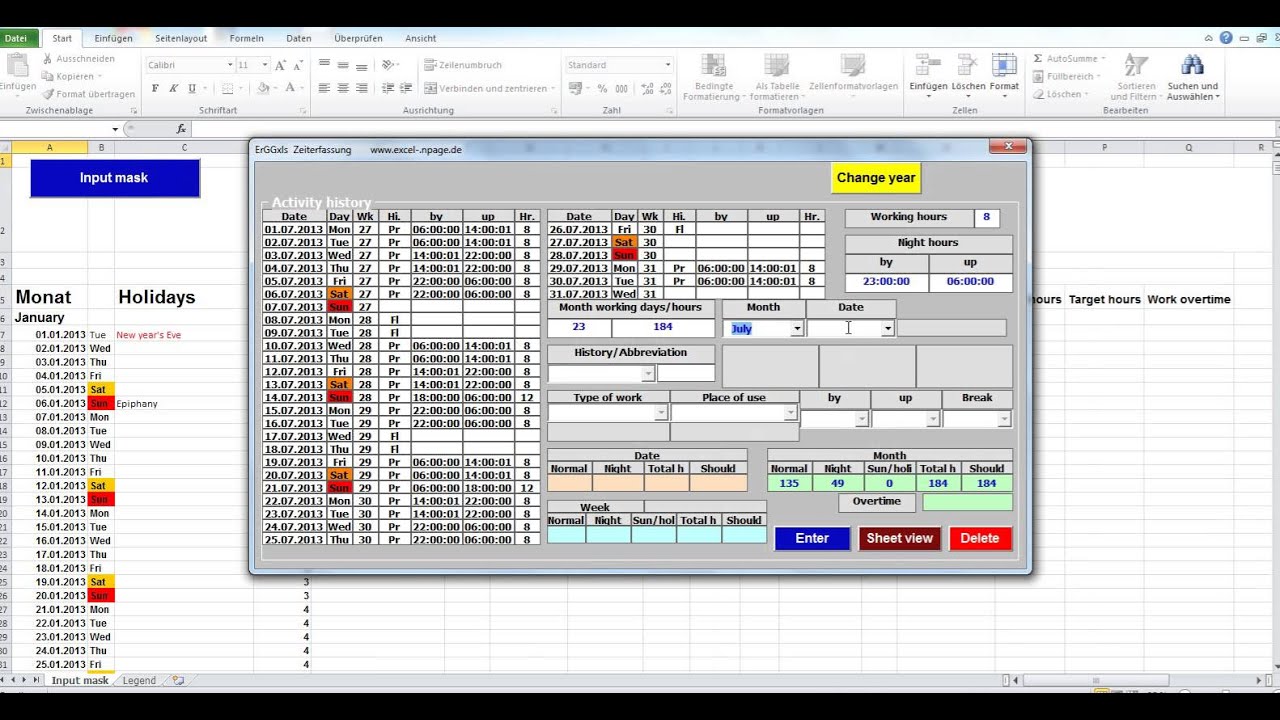Click the eraser Löschen icon in Bearbeiten

[1038, 94]
